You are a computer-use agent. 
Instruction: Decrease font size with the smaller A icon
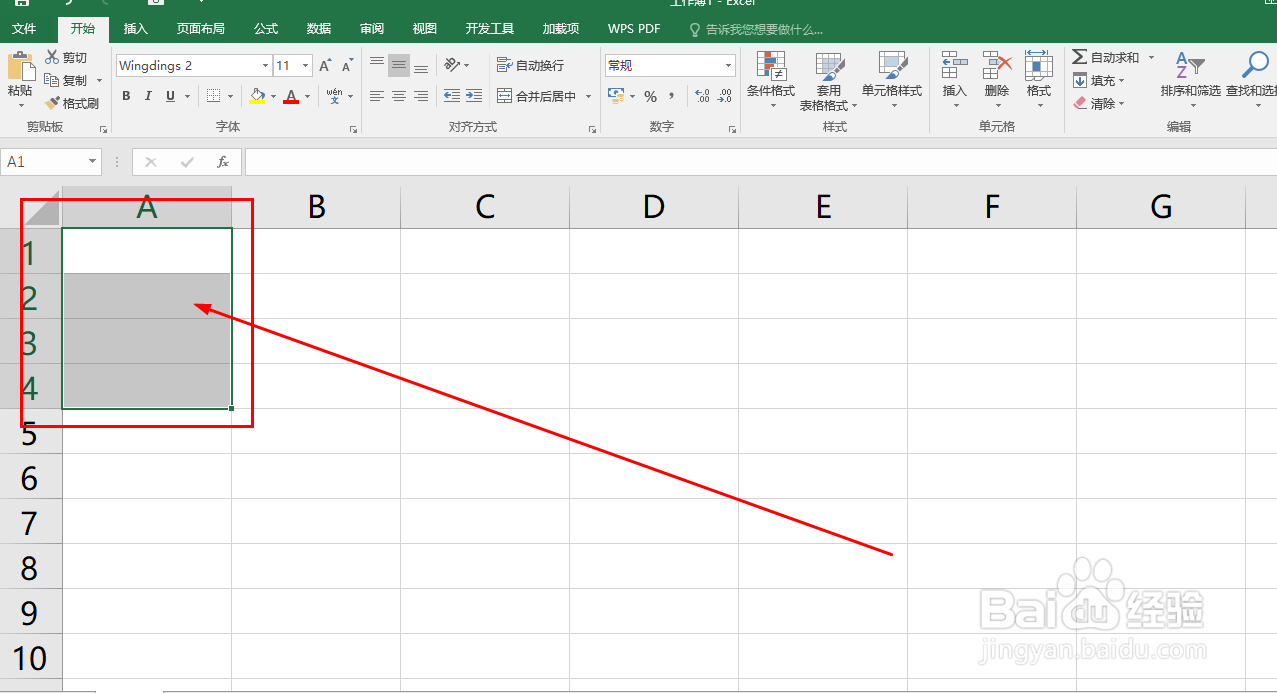coord(347,66)
